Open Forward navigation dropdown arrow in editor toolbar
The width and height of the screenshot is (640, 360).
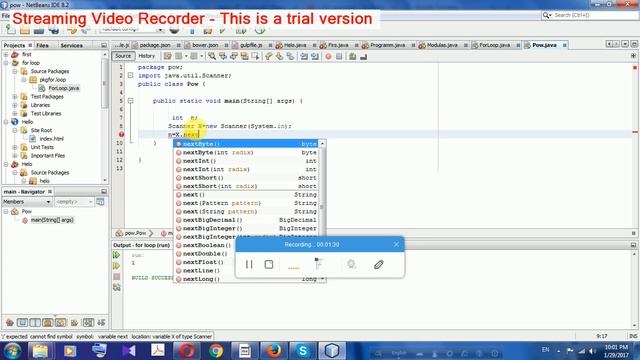pos(202,56)
